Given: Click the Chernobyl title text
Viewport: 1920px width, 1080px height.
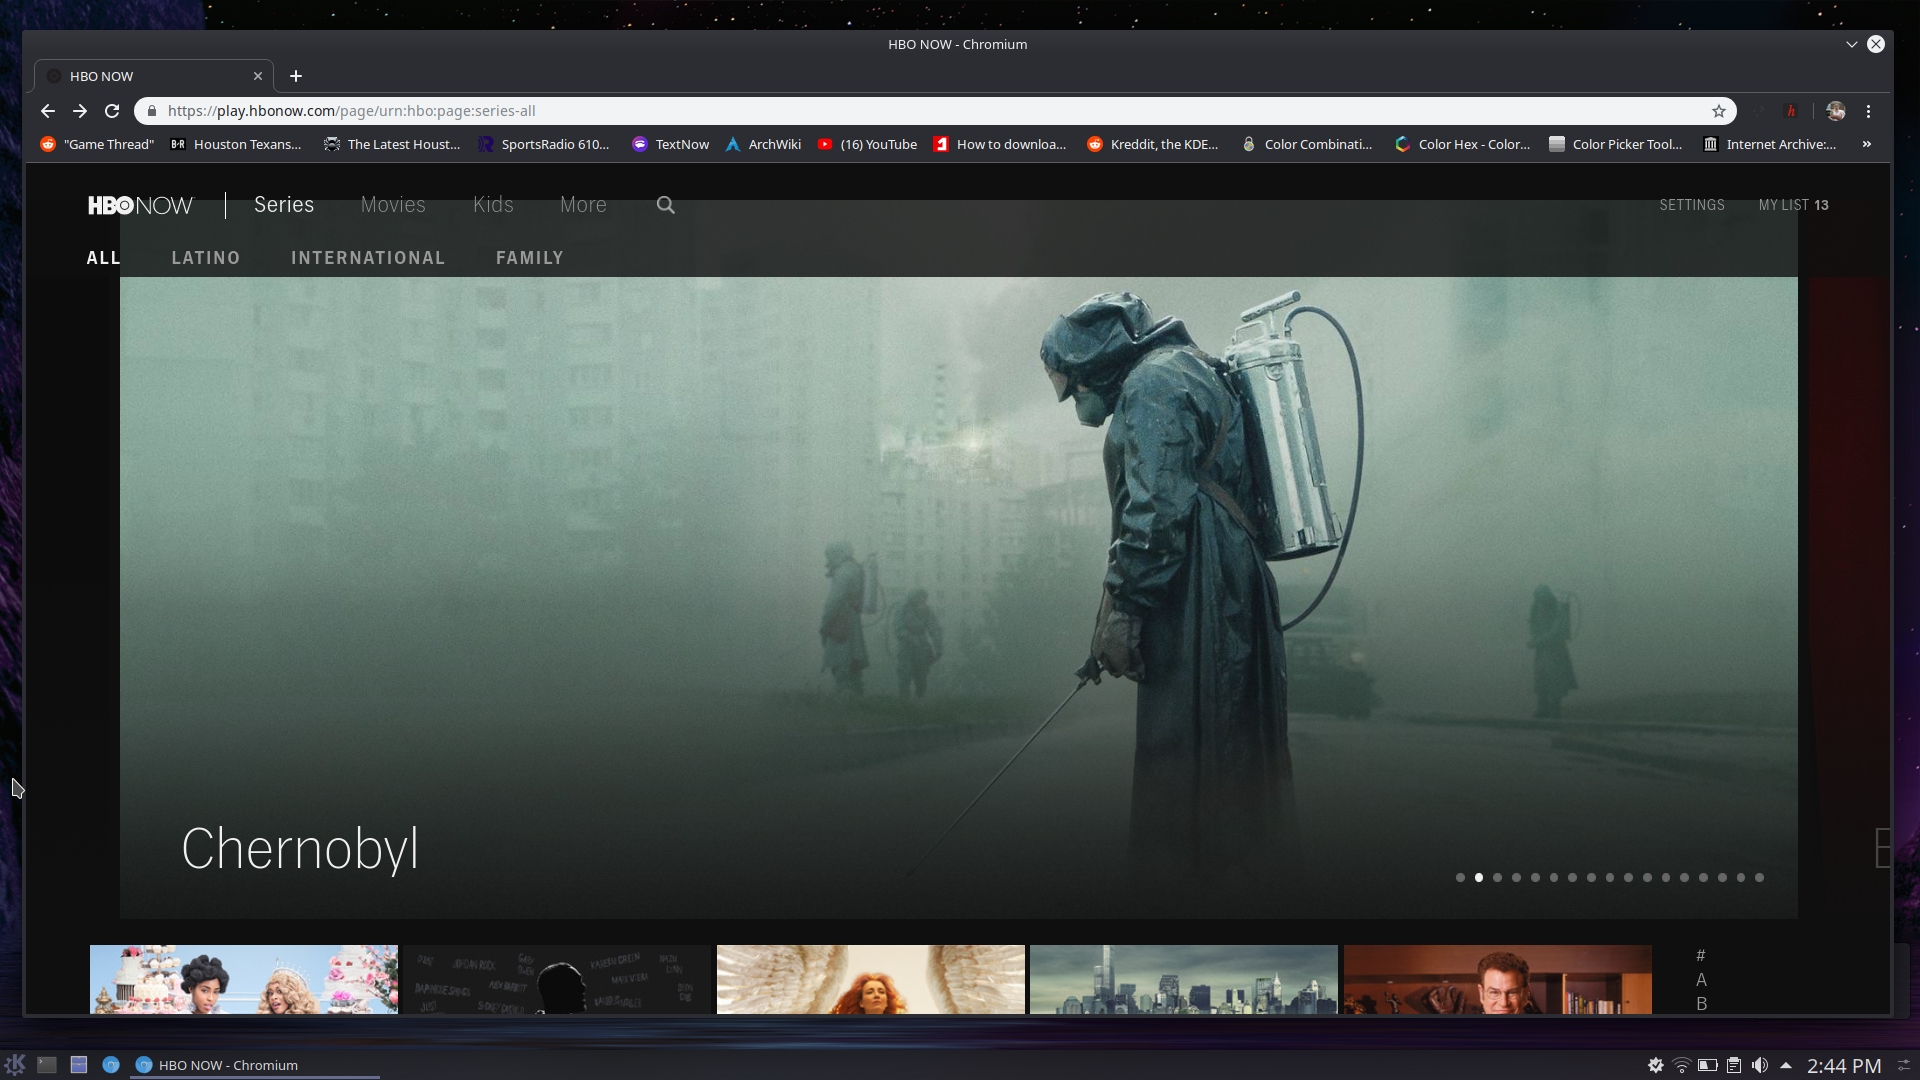Looking at the screenshot, I should click(x=300, y=850).
